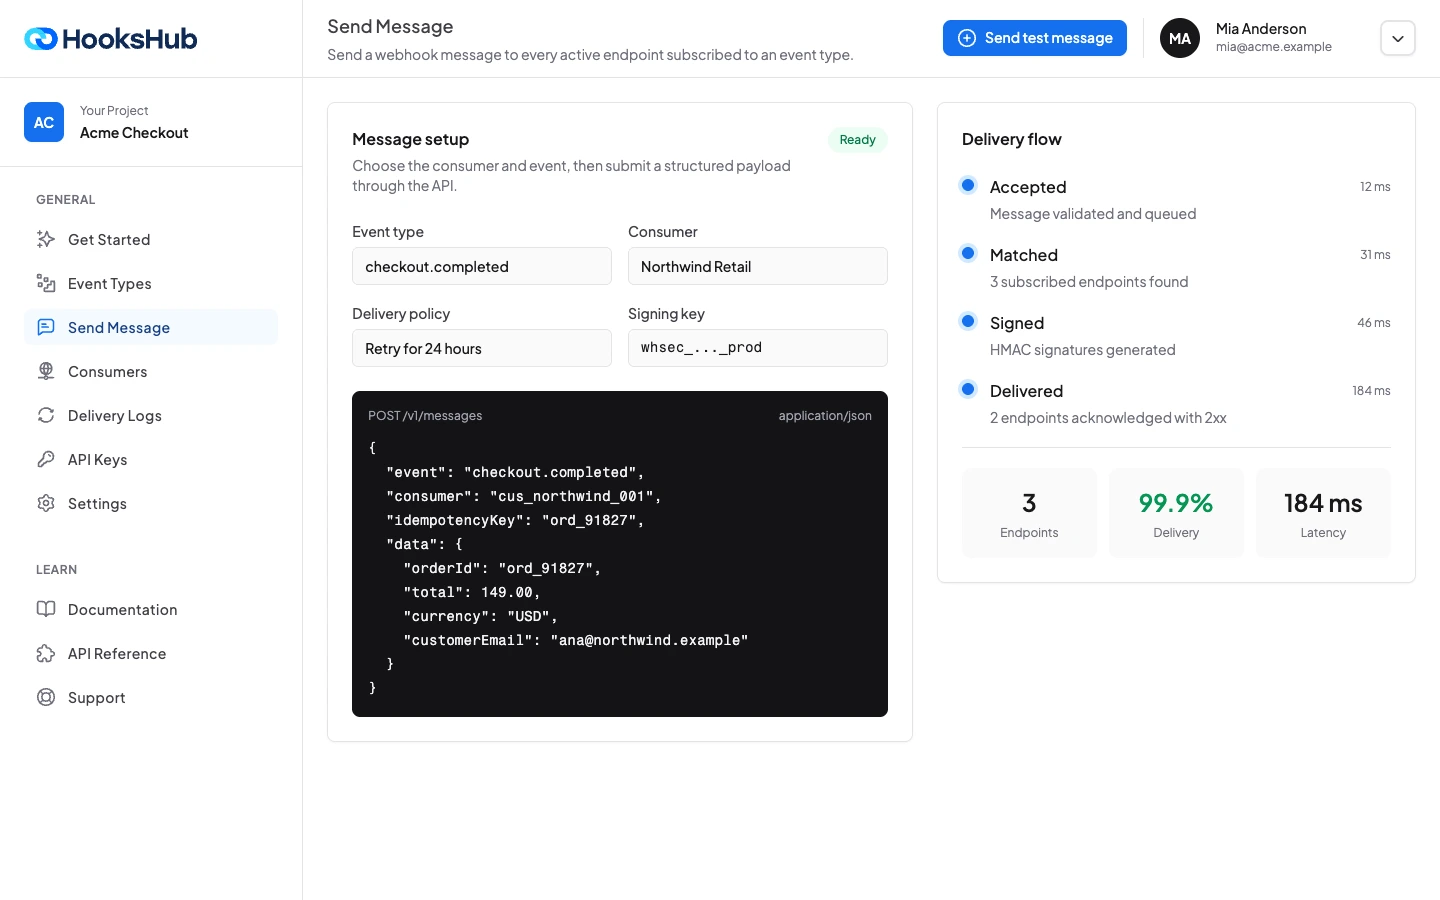The height and width of the screenshot is (900, 1440).
Task: Click the application/json label
Action: click(825, 416)
